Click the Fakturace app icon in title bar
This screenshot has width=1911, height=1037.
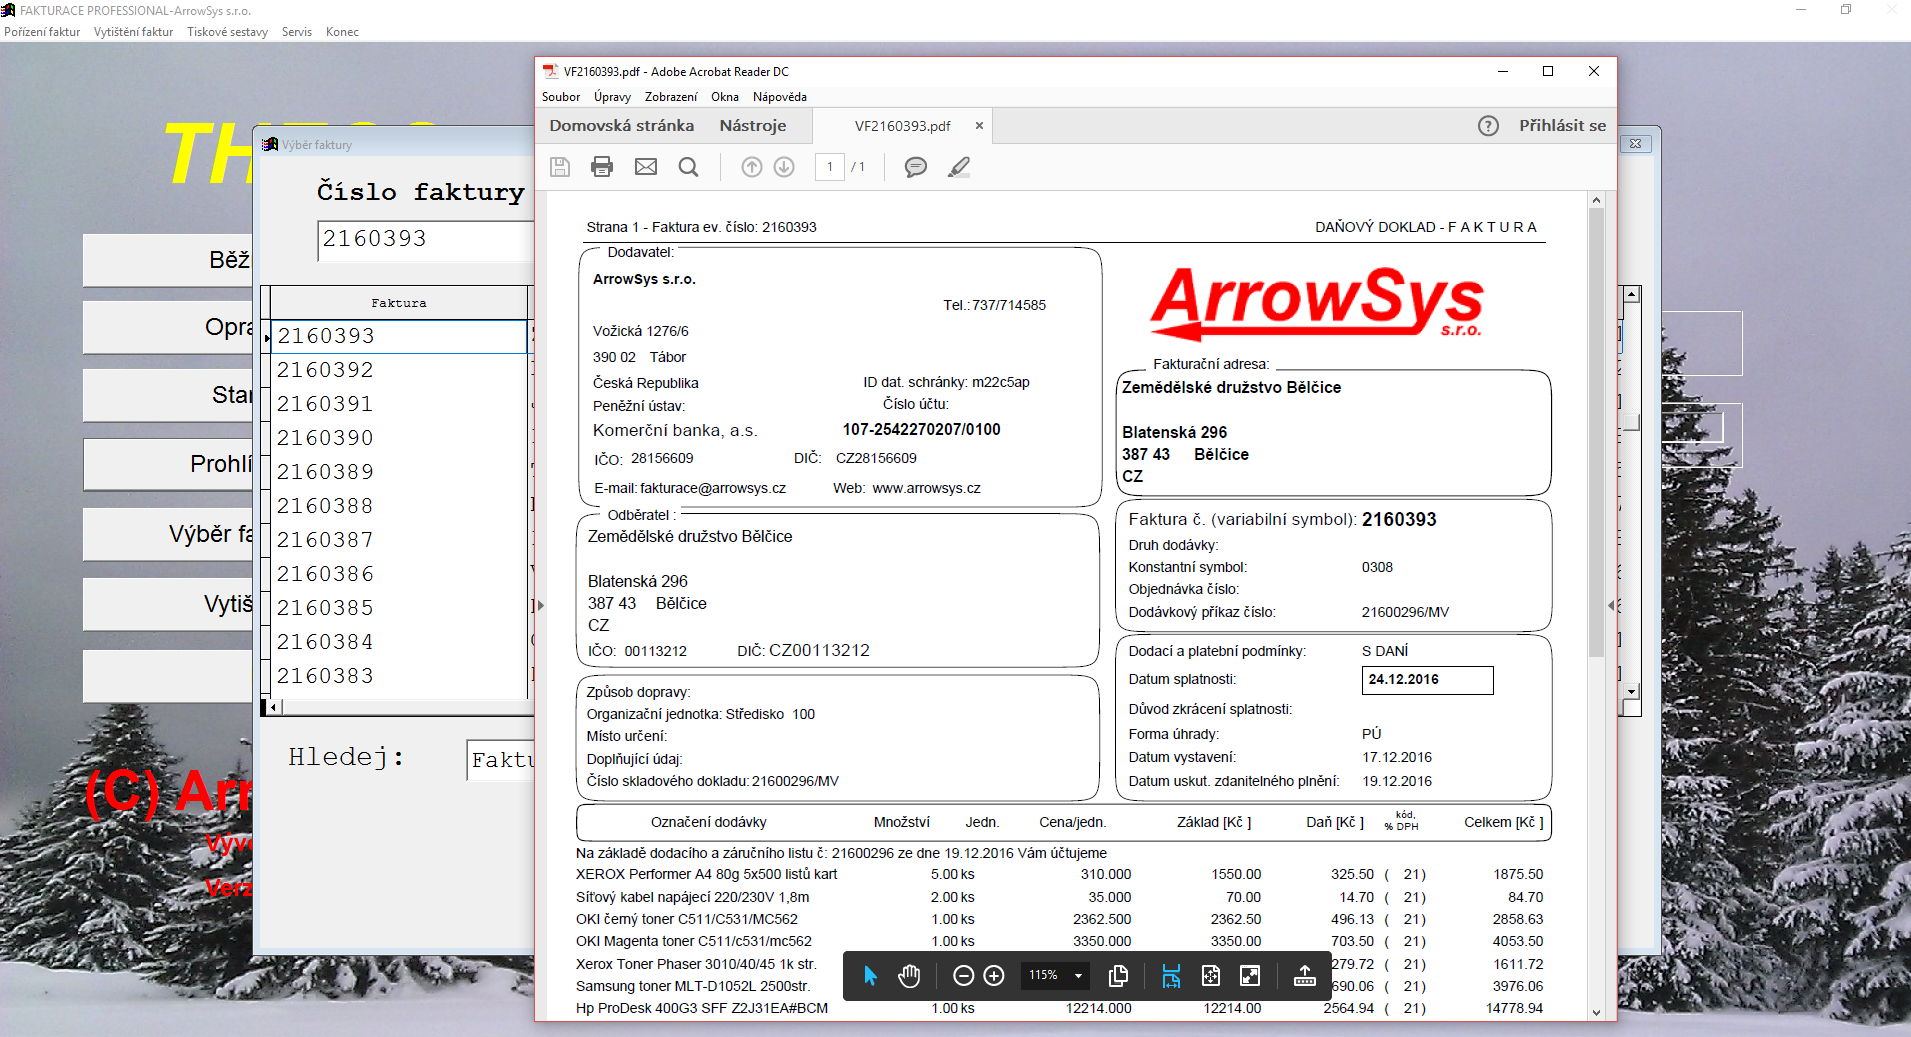(x=9, y=10)
